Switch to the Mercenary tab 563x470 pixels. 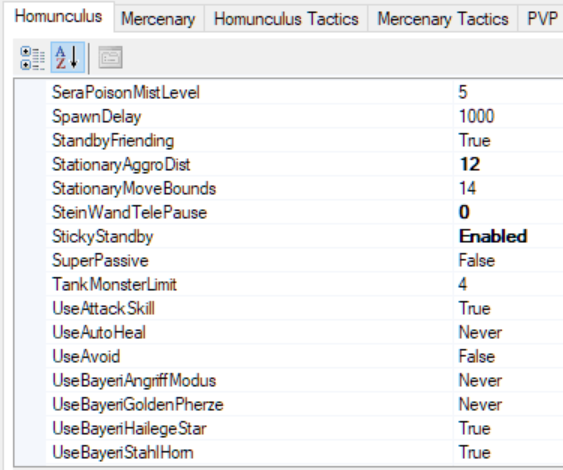click(x=158, y=19)
